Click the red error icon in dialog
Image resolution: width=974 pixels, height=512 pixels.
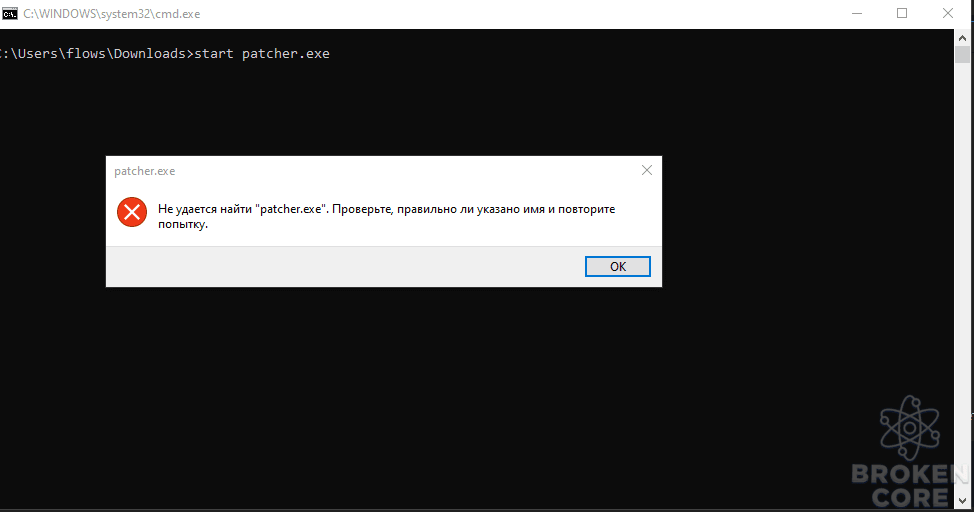[132, 213]
